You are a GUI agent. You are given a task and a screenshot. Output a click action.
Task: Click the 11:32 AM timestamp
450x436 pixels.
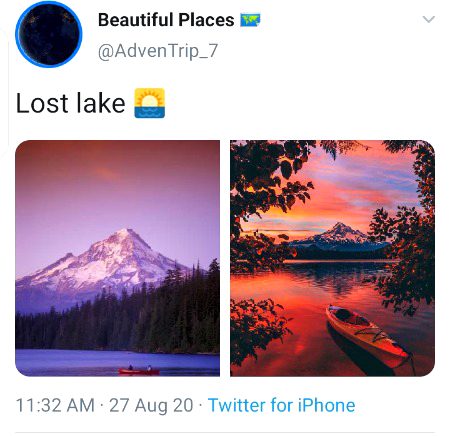pyautogui.click(x=55, y=405)
